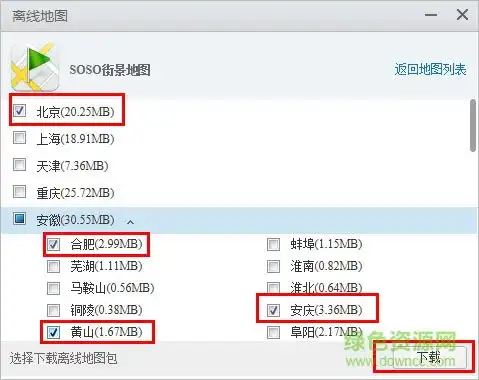This screenshot has height=380, width=479.
Task: Click the 芜湖(1.11MB) label text
Action: [x=106, y=266]
